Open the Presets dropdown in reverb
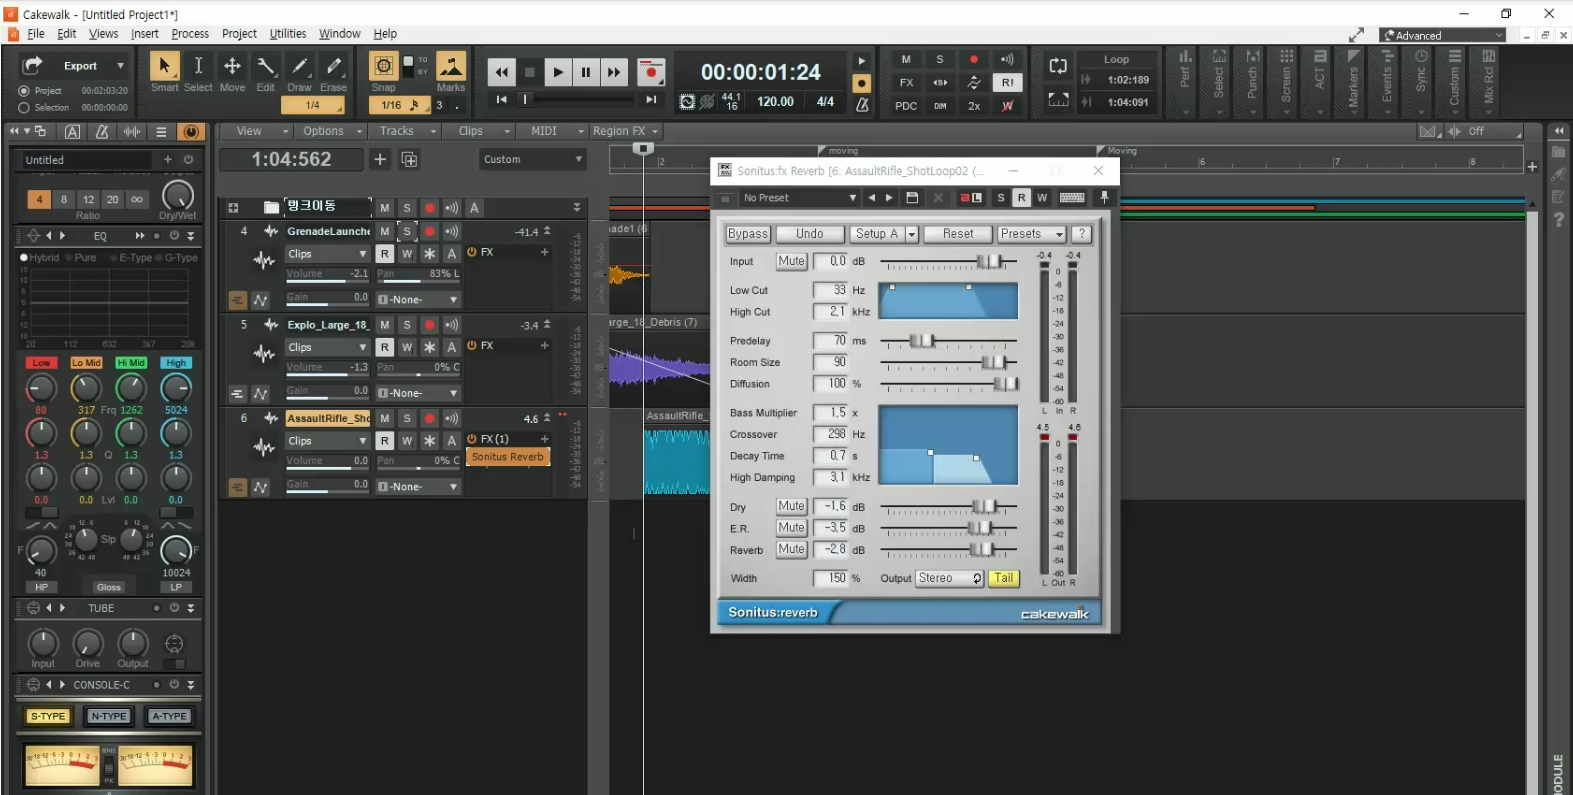Viewport: 1573px width, 795px height. [x=1032, y=234]
